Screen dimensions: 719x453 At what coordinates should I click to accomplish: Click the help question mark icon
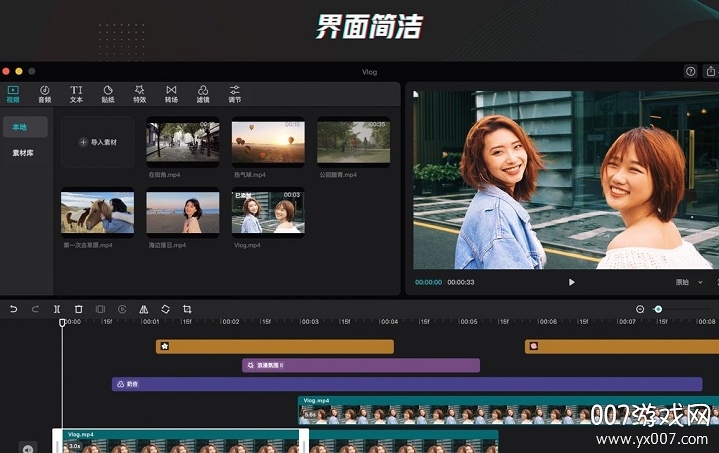tap(690, 72)
